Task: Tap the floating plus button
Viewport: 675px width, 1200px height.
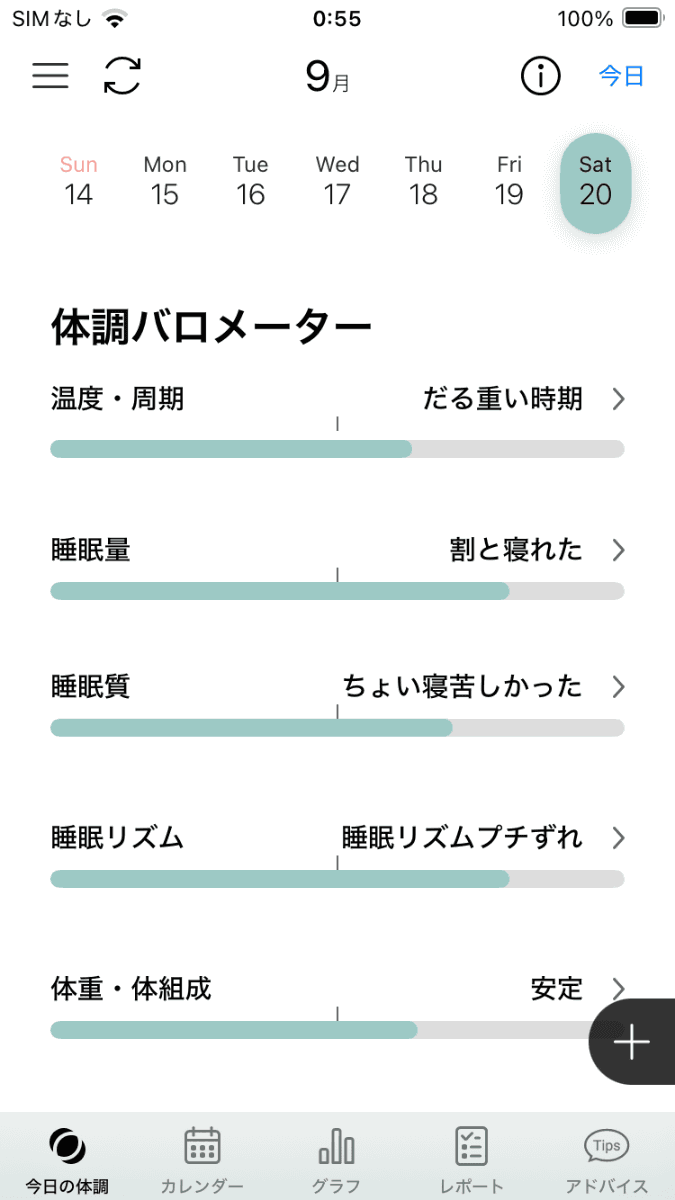Action: coord(631,1042)
